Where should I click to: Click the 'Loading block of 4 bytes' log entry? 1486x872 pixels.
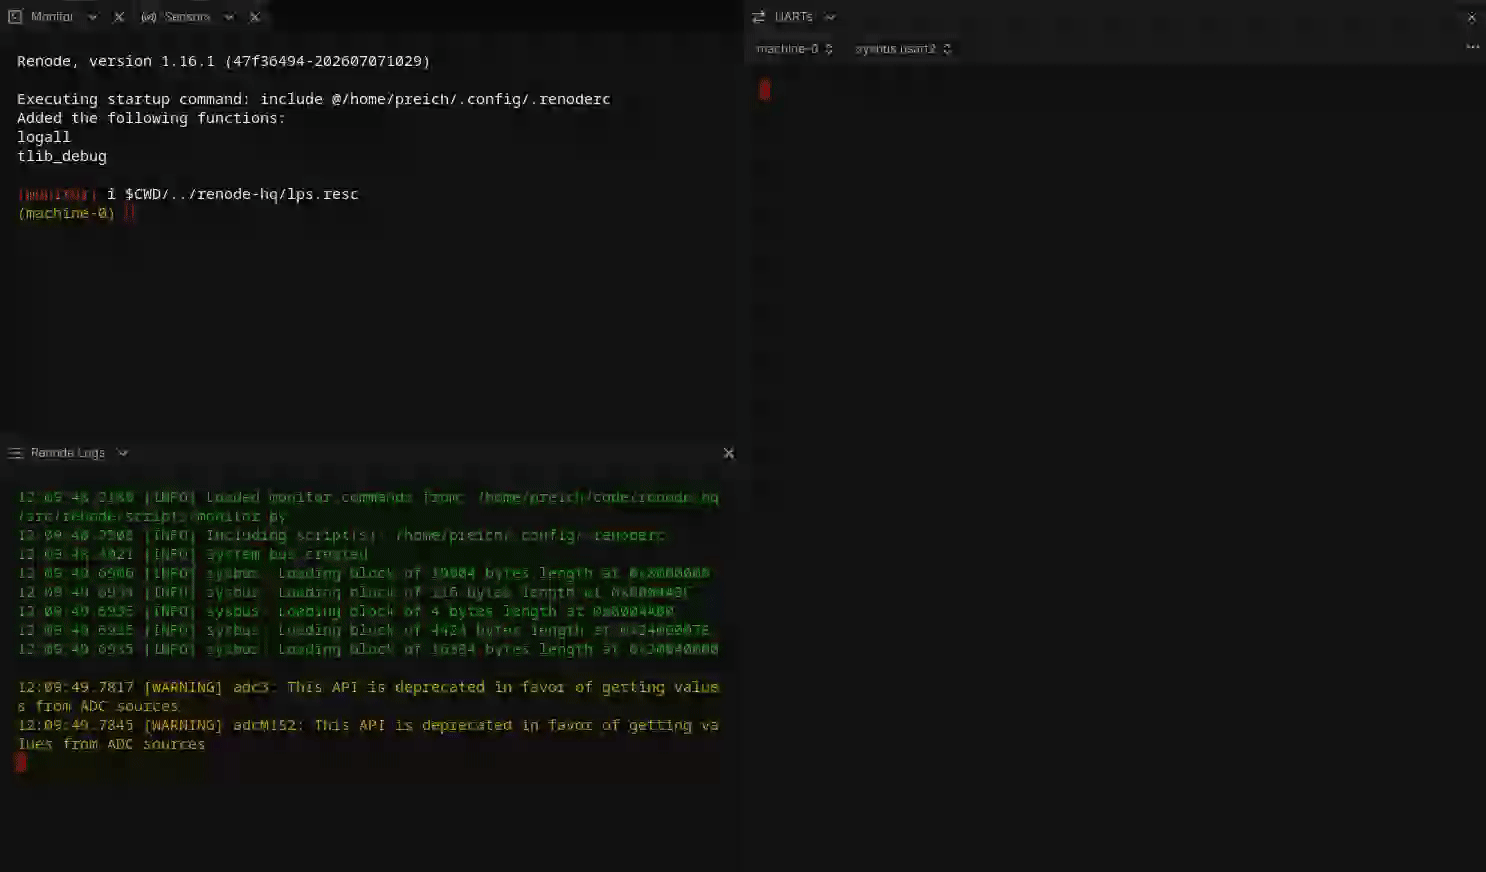click(346, 611)
